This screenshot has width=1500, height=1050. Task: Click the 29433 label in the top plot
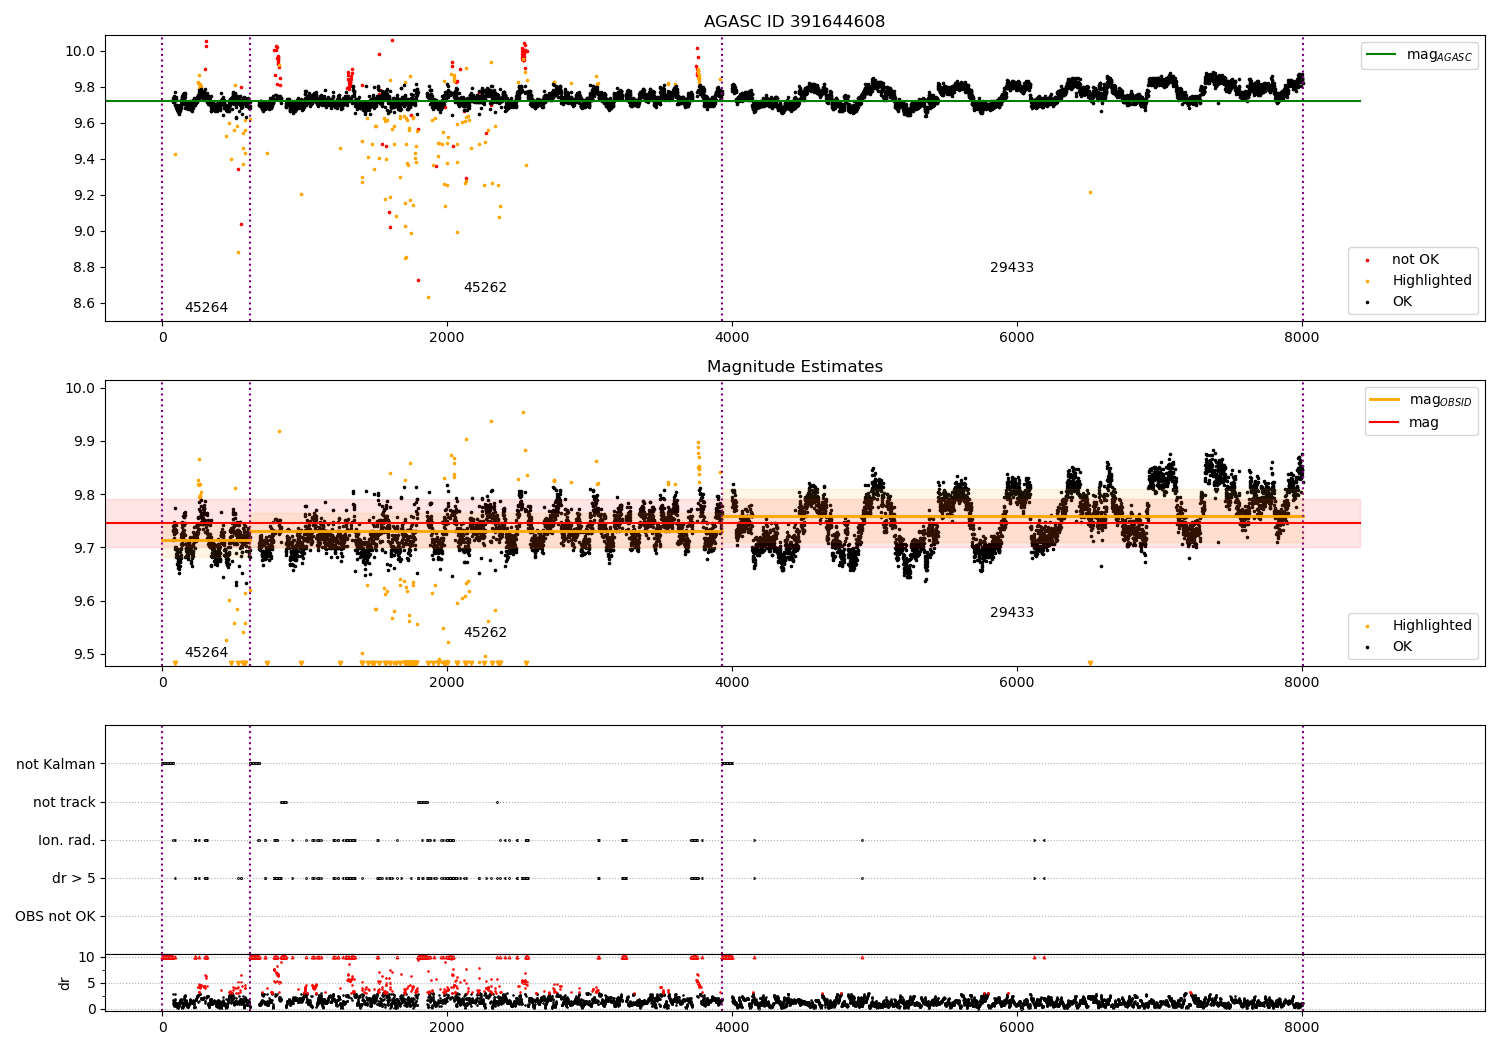click(x=1012, y=268)
